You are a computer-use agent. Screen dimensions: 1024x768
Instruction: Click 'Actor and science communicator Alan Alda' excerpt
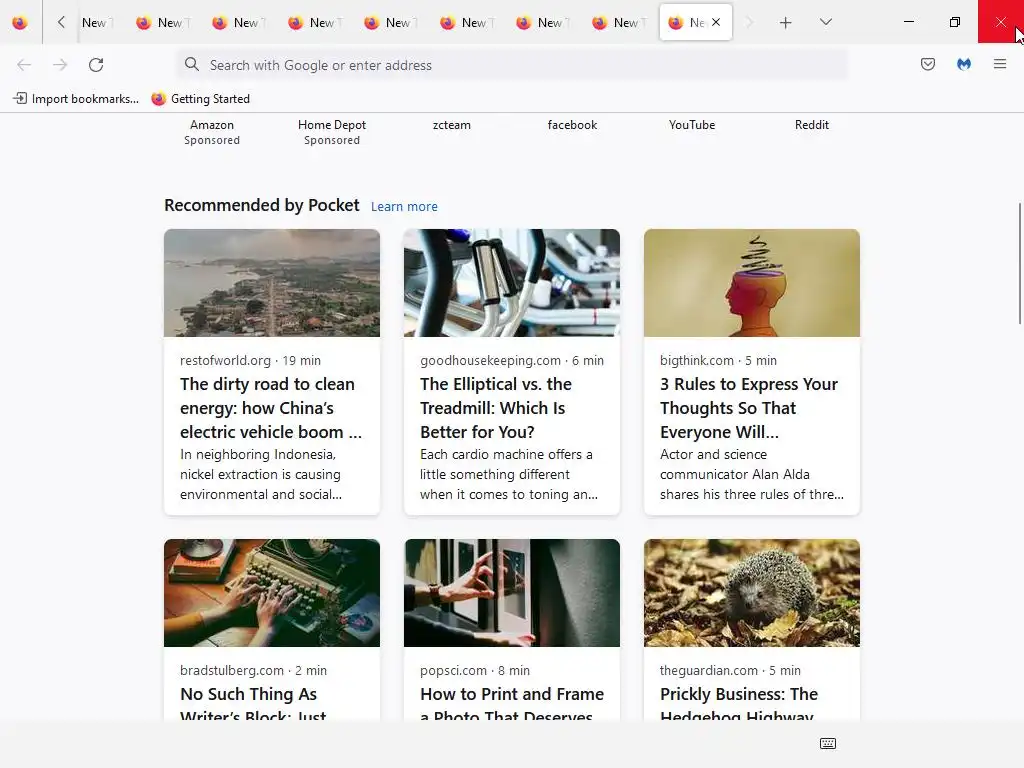[x=752, y=475]
